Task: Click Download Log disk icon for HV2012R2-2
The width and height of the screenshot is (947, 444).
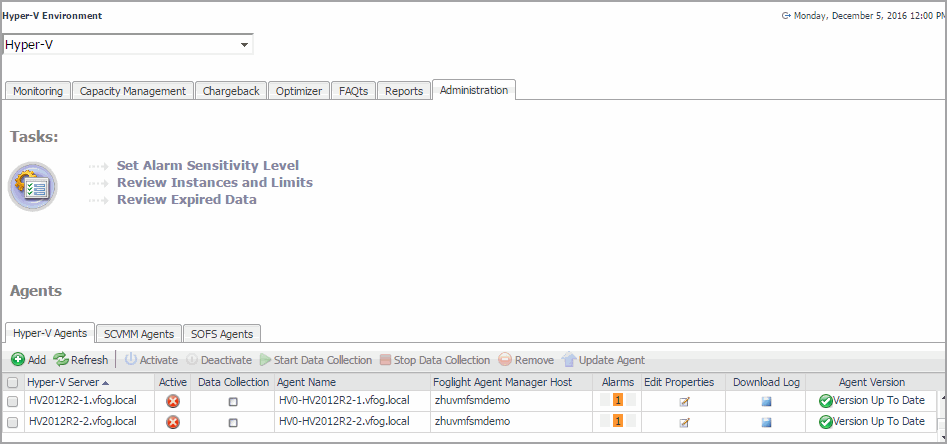Action: [x=766, y=423]
